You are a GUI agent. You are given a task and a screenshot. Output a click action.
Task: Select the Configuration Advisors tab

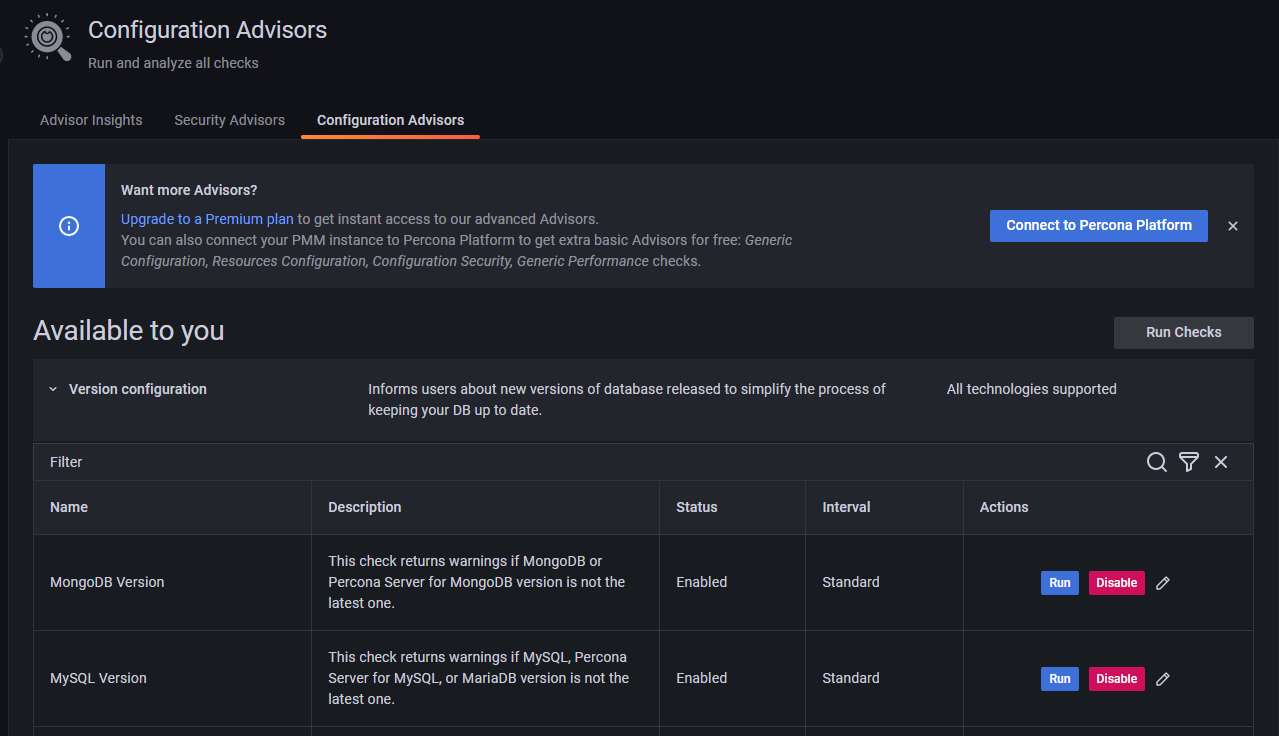pyautogui.click(x=390, y=120)
